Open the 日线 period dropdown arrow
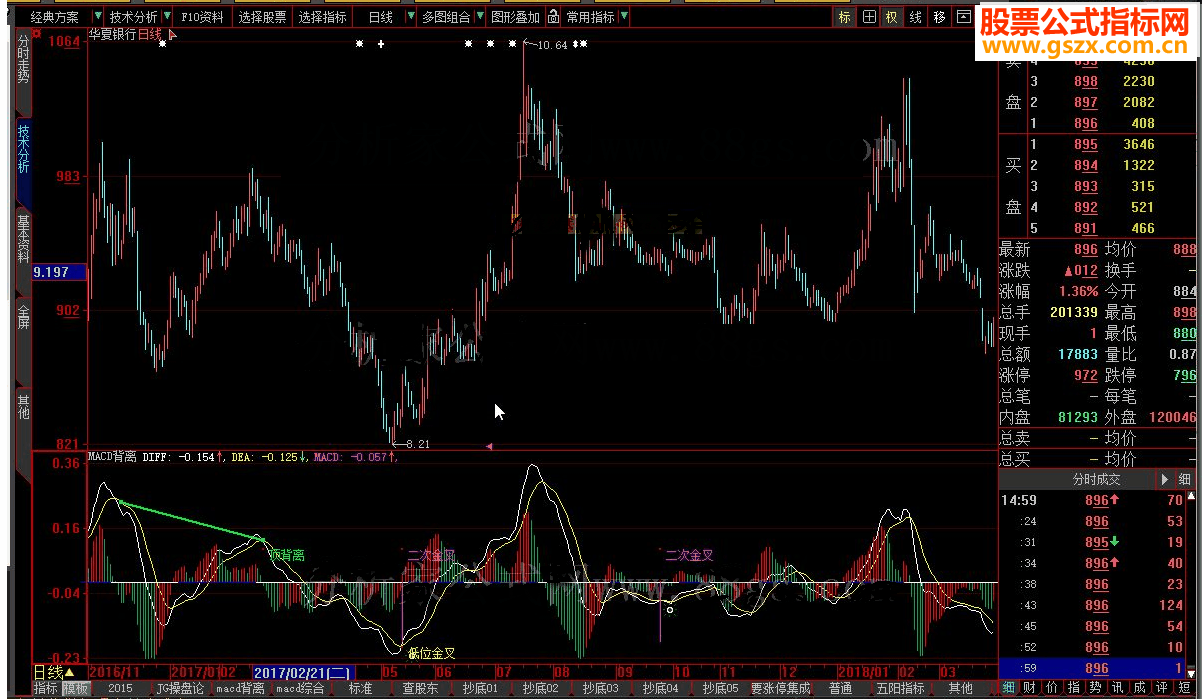 [x=410, y=17]
